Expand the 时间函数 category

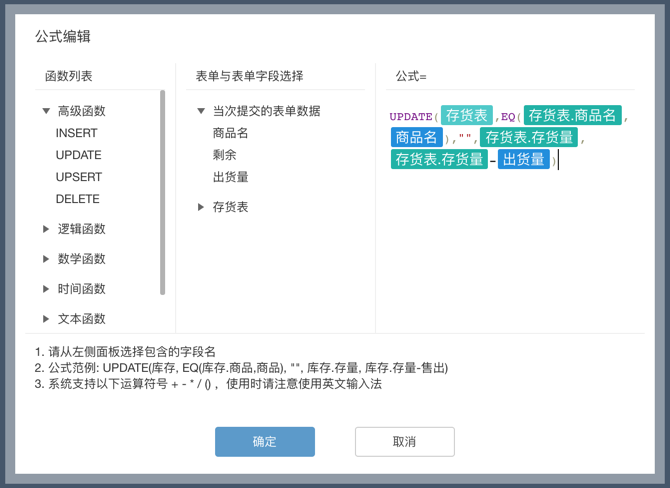tap(46, 289)
